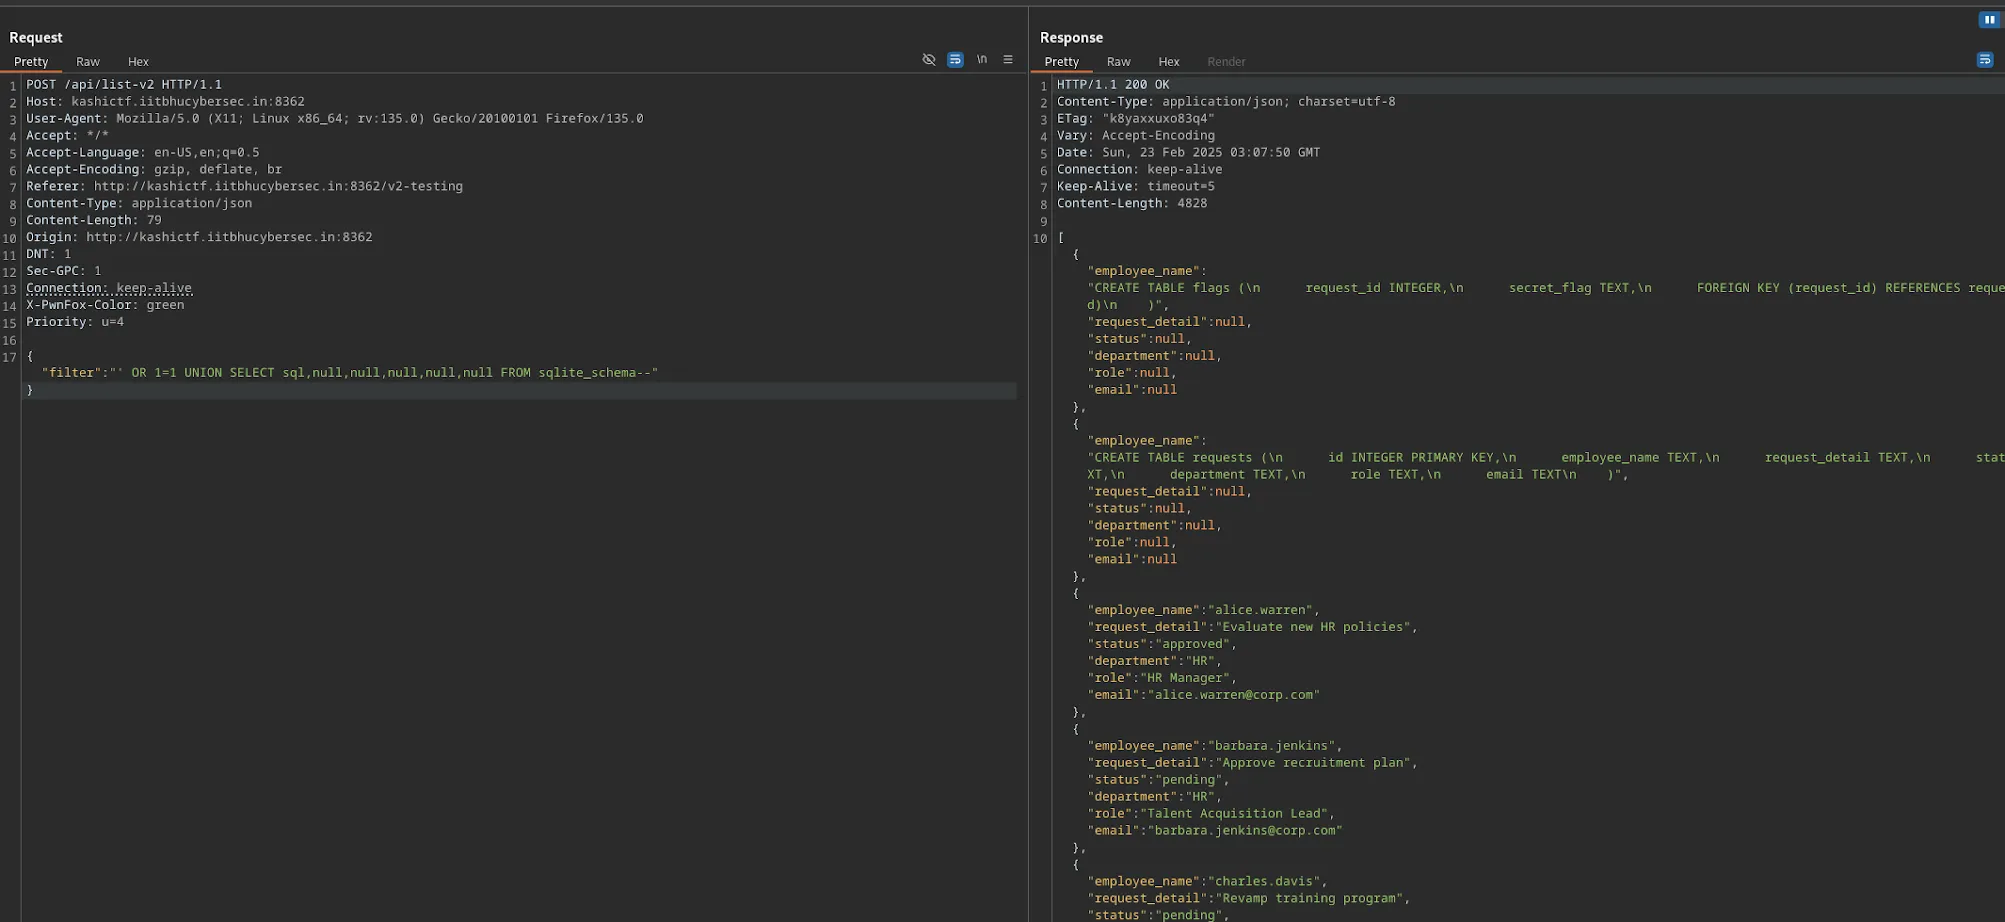Click "barbara.jenkins" employee name value
Viewport: 2005px width, 922px height.
pyautogui.click(x=1271, y=746)
